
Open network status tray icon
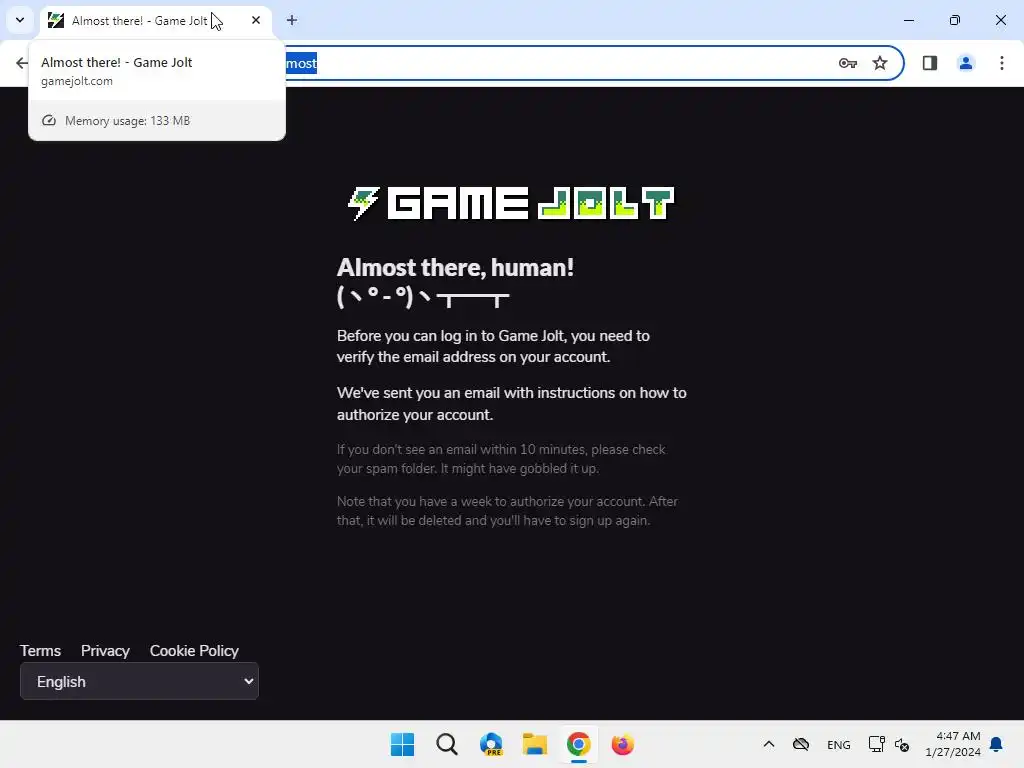[876, 744]
